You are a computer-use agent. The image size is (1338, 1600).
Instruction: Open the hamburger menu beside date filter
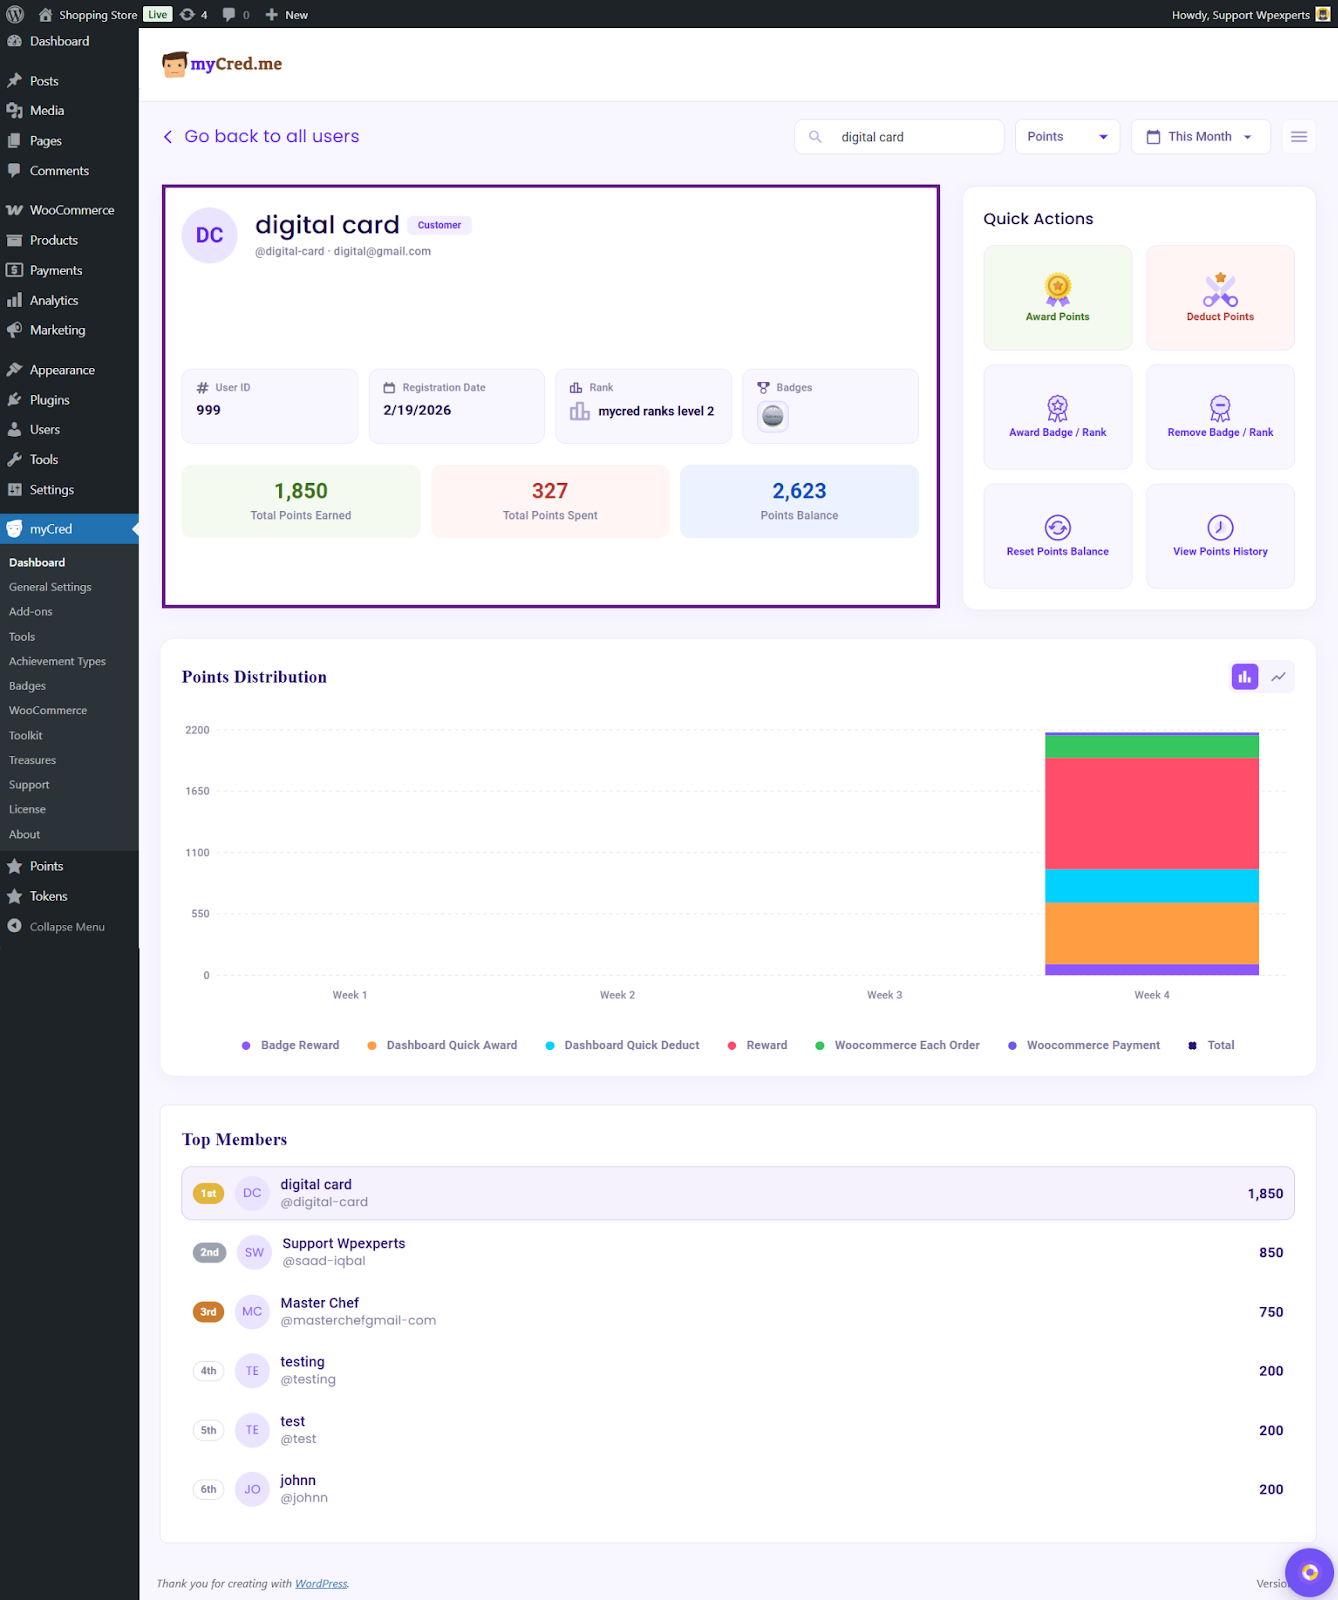pyautogui.click(x=1299, y=137)
